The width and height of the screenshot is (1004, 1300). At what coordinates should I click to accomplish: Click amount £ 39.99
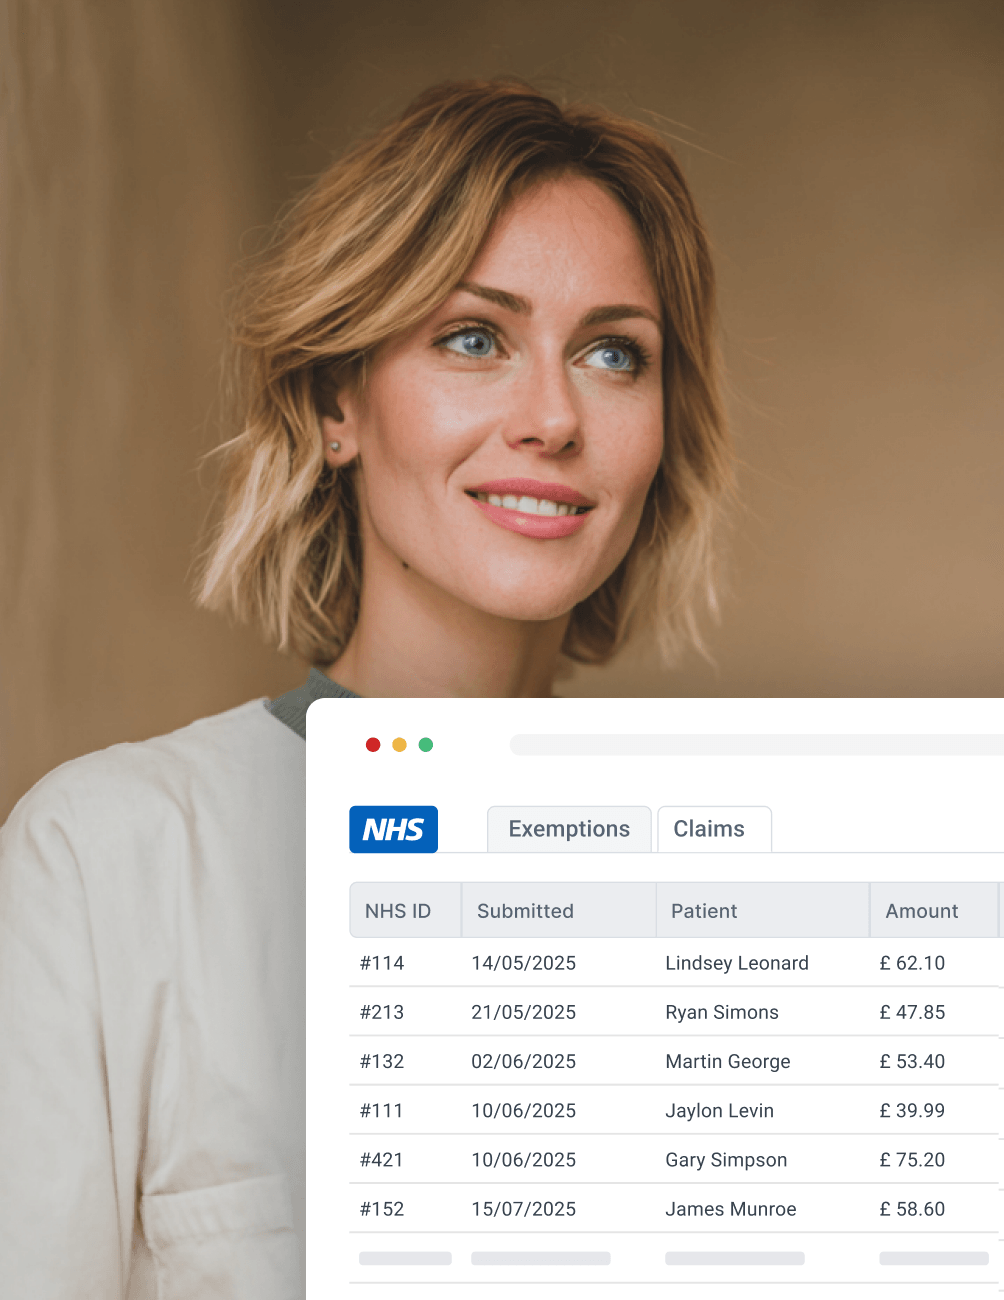click(x=912, y=1110)
